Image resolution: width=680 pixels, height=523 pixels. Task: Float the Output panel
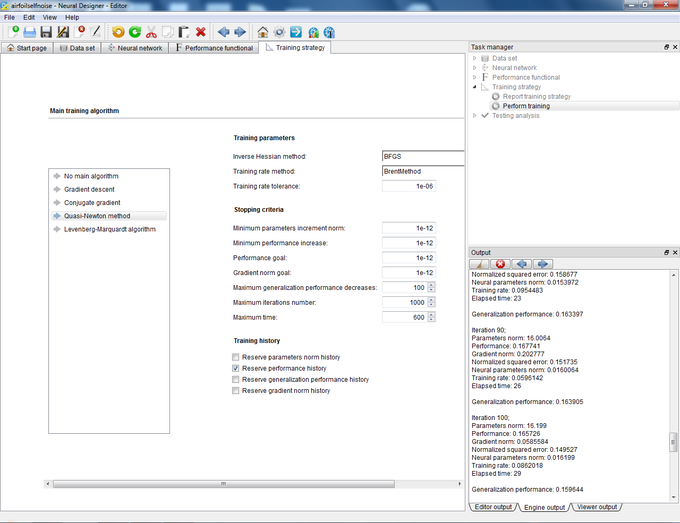(x=667, y=252)
